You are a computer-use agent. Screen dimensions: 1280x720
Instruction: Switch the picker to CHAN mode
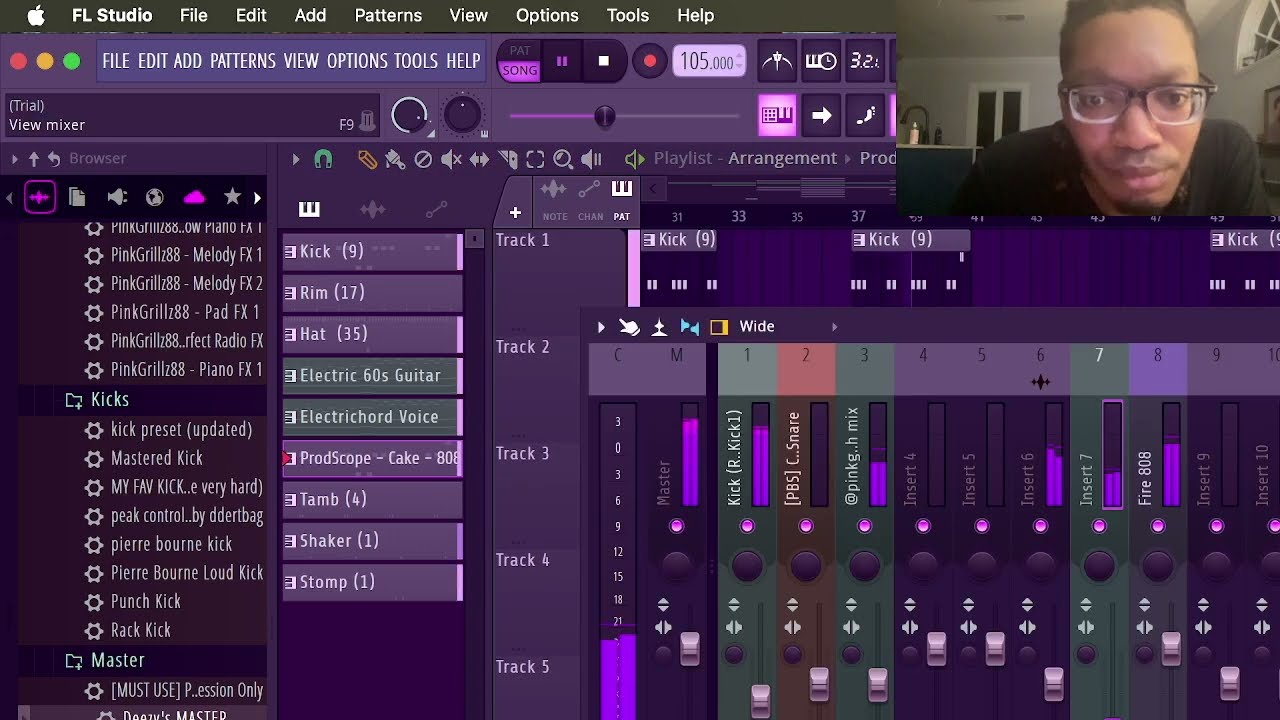[590, 200]
